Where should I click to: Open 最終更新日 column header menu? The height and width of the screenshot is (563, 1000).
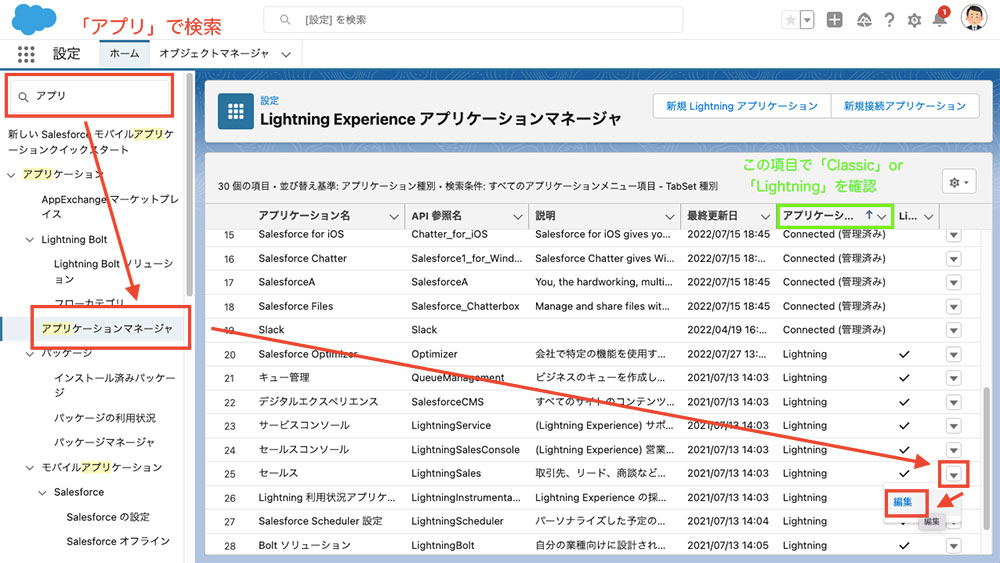click(x=765, y=217)
